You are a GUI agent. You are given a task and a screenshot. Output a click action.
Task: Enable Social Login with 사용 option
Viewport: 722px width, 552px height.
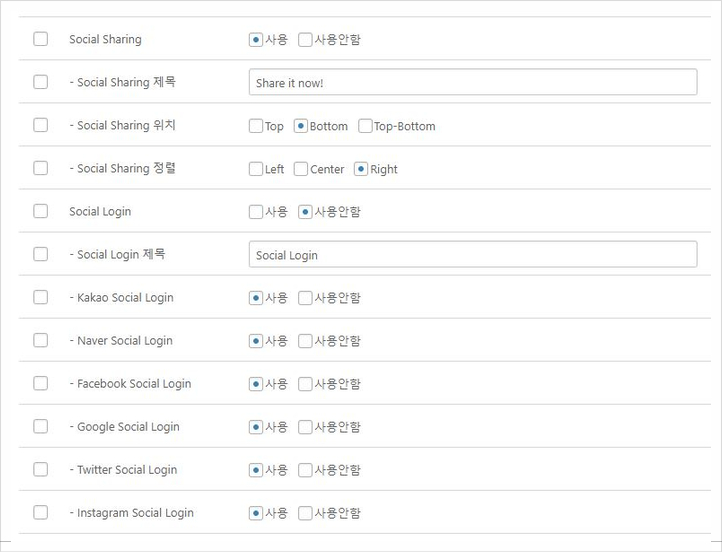pos(256,212)
